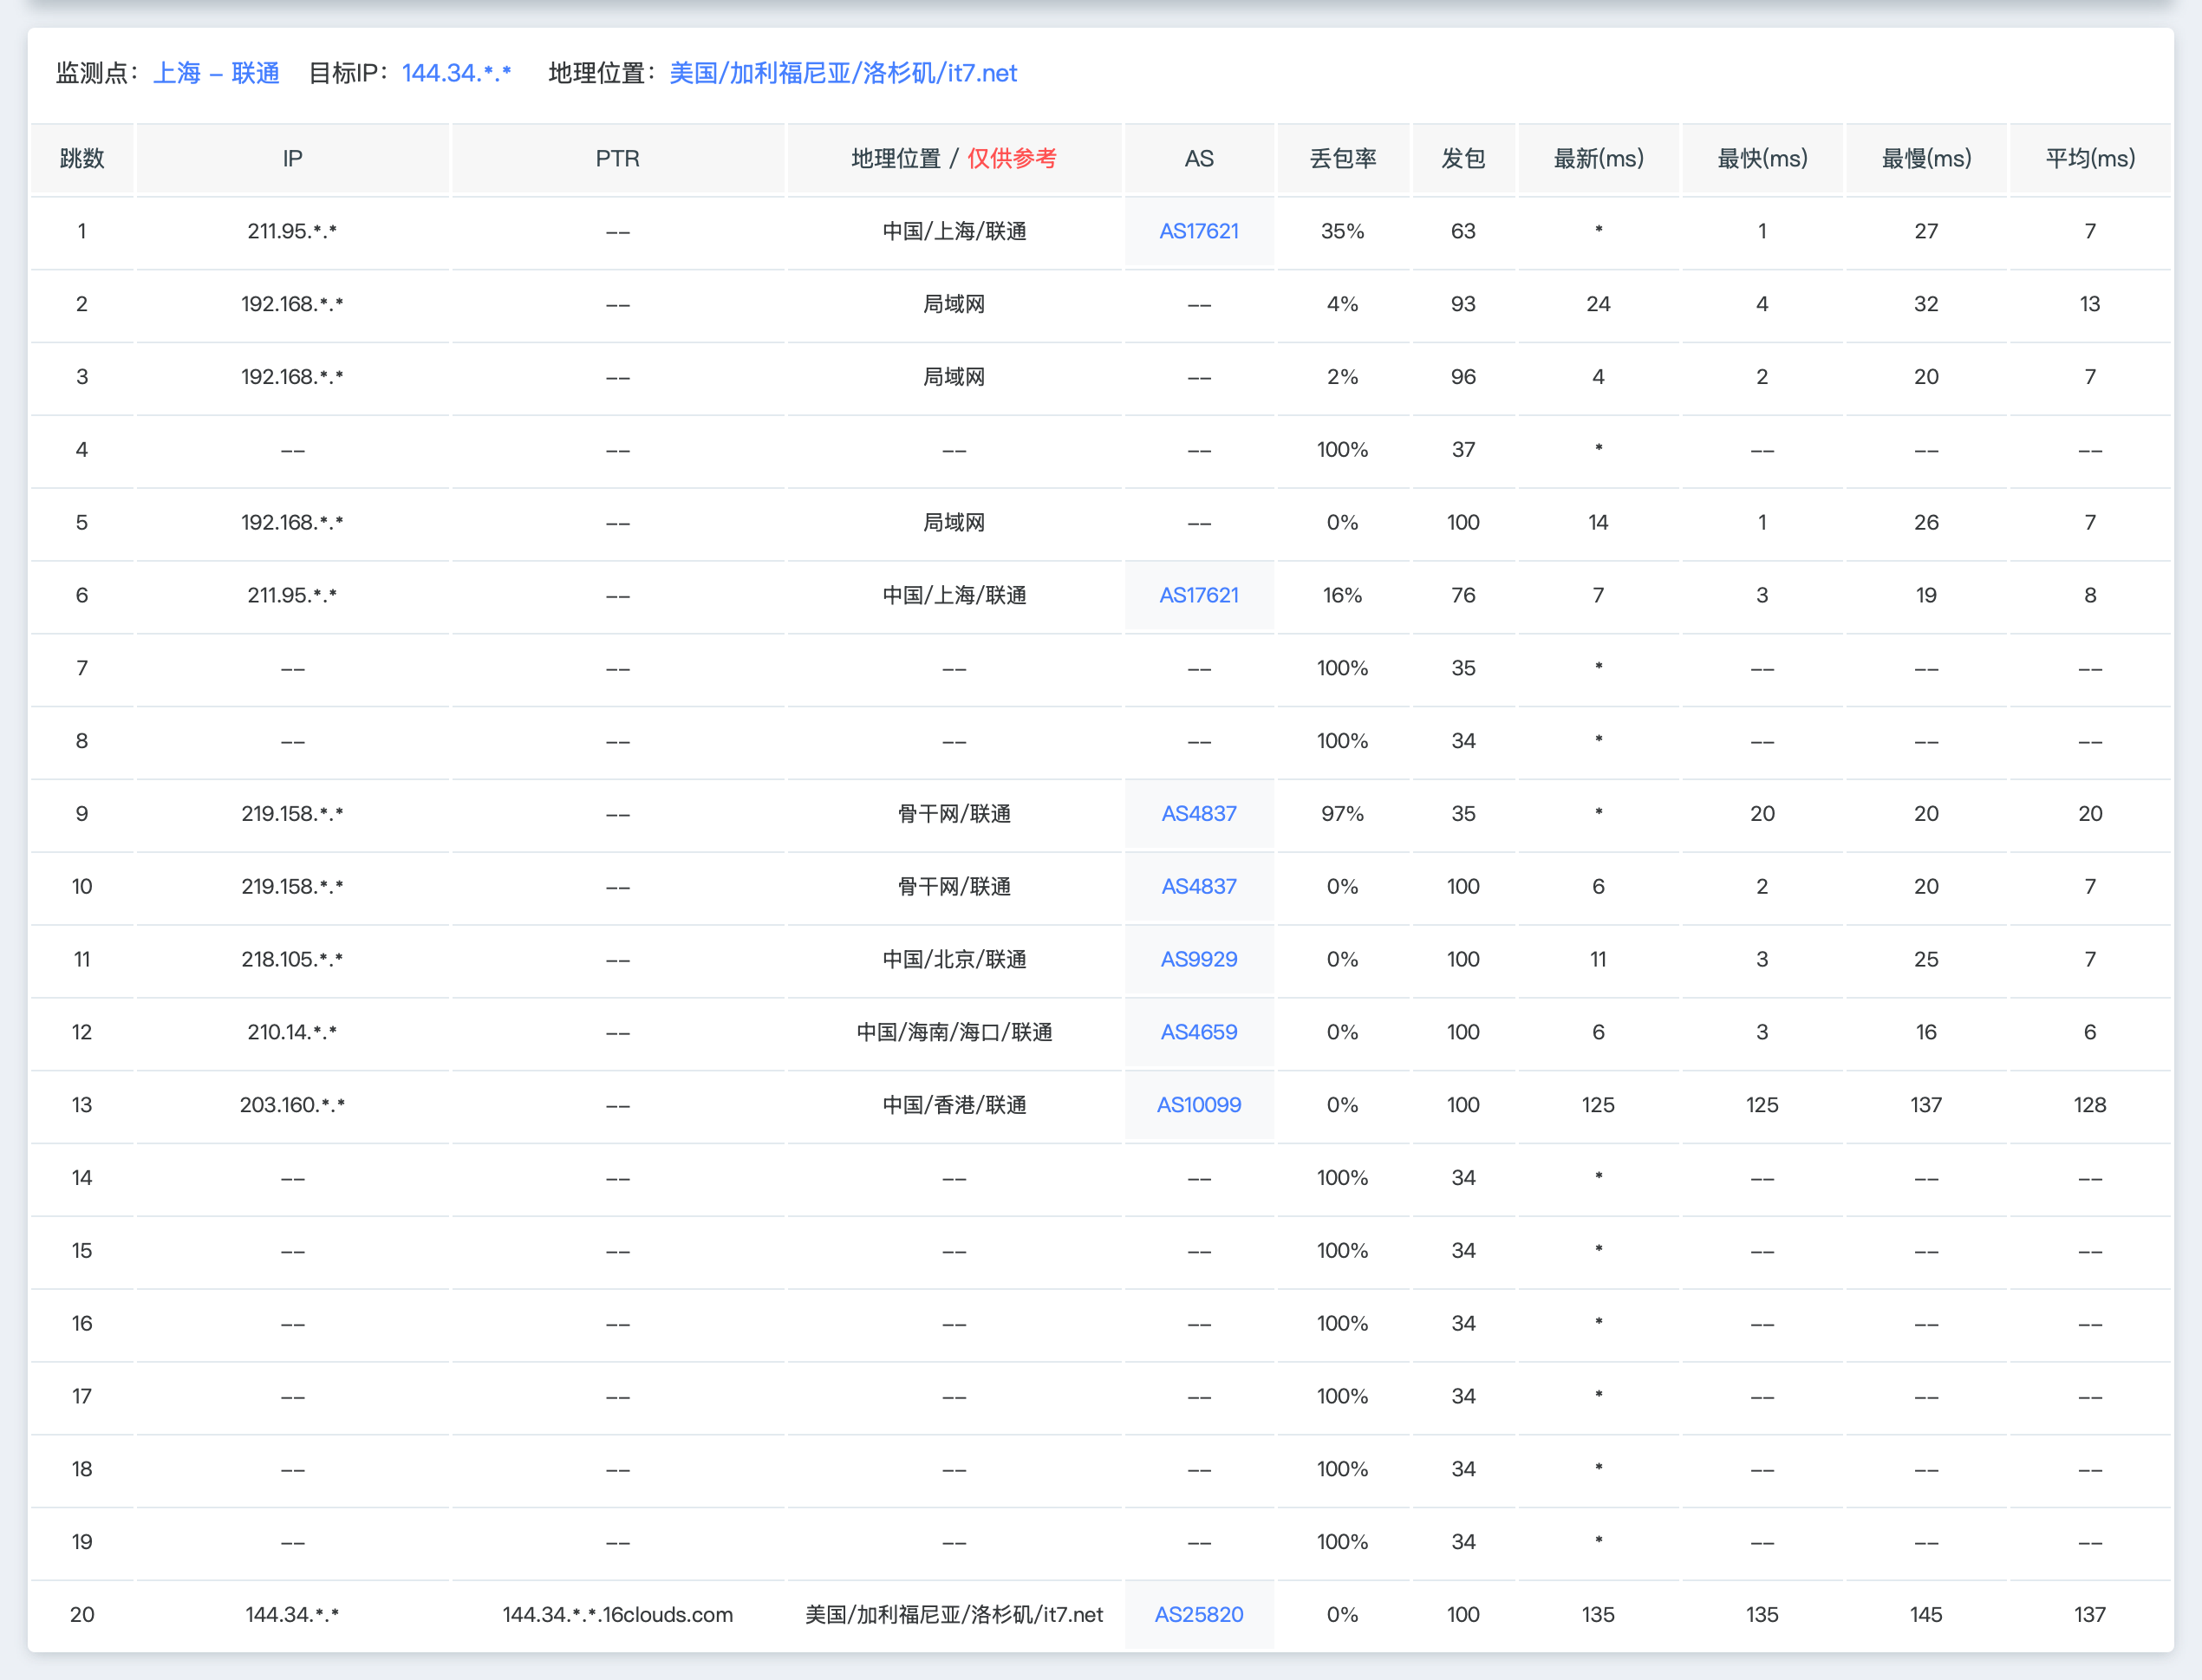Open the AS4659 link on hop 12
2202x1680 pixels.
tap(1198, 1032)
